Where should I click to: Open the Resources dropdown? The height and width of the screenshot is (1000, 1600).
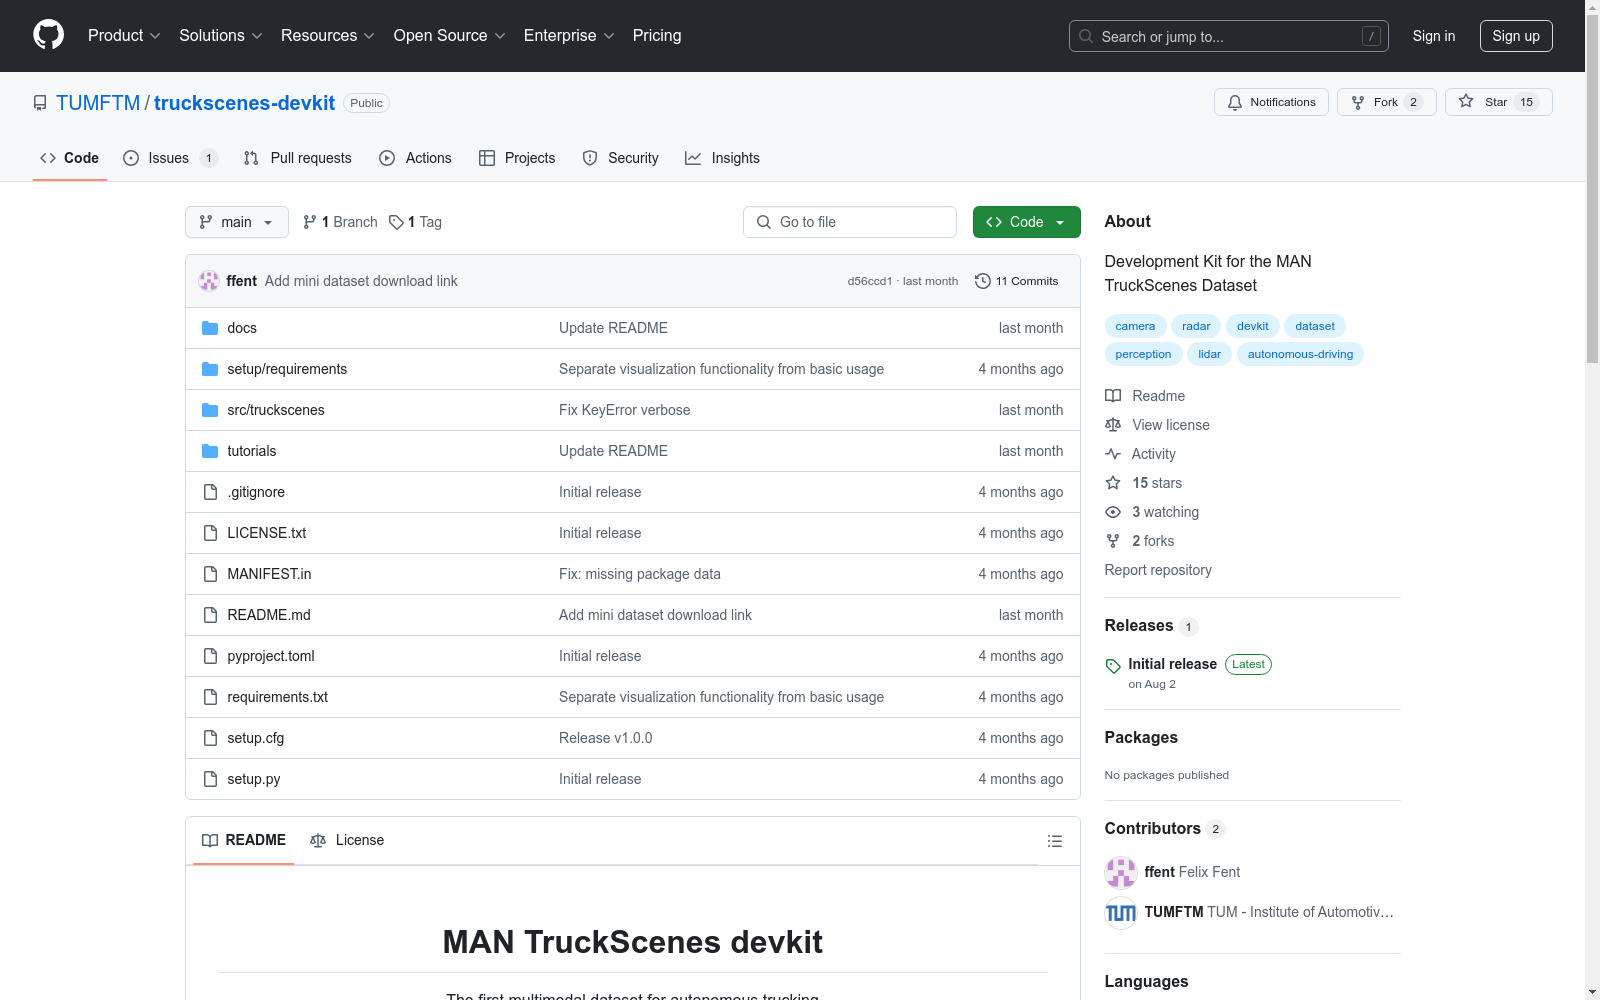[x=327, y=35]
